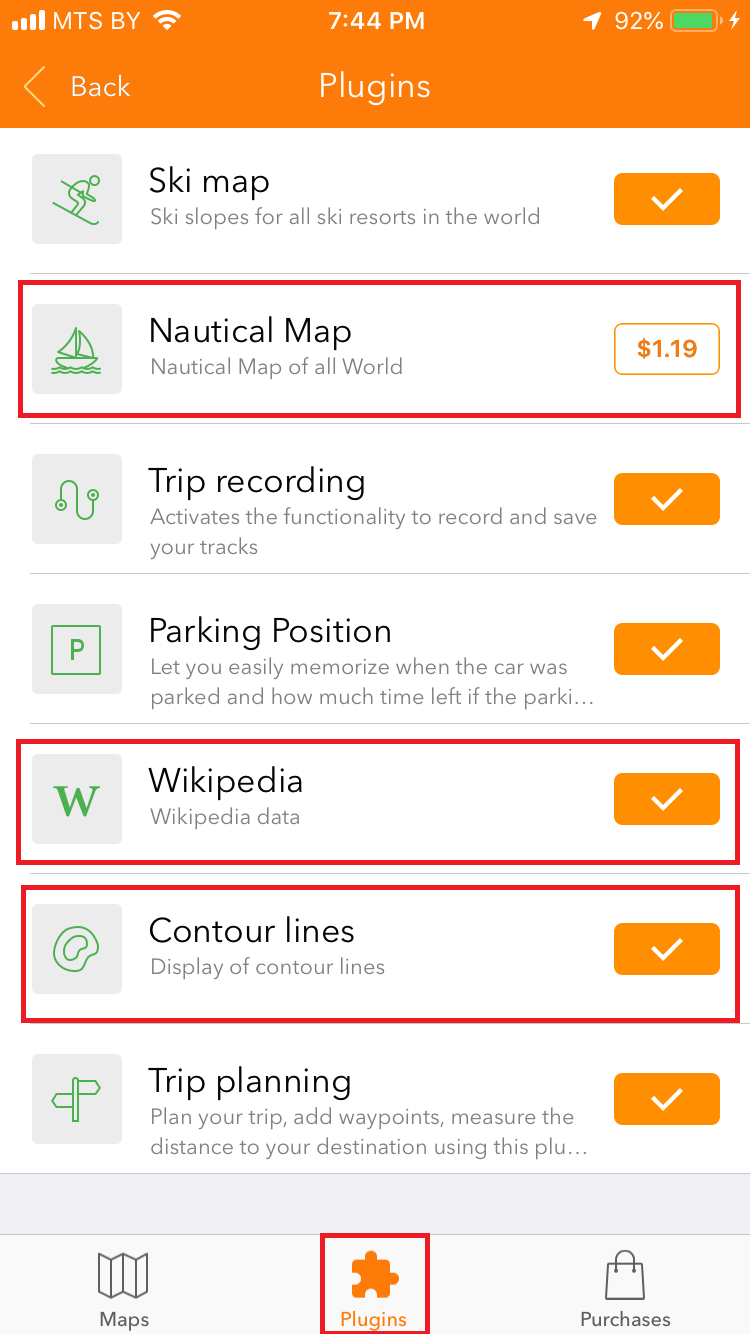Disable the Ski map plugin checkmark

[x=667, y=199]
